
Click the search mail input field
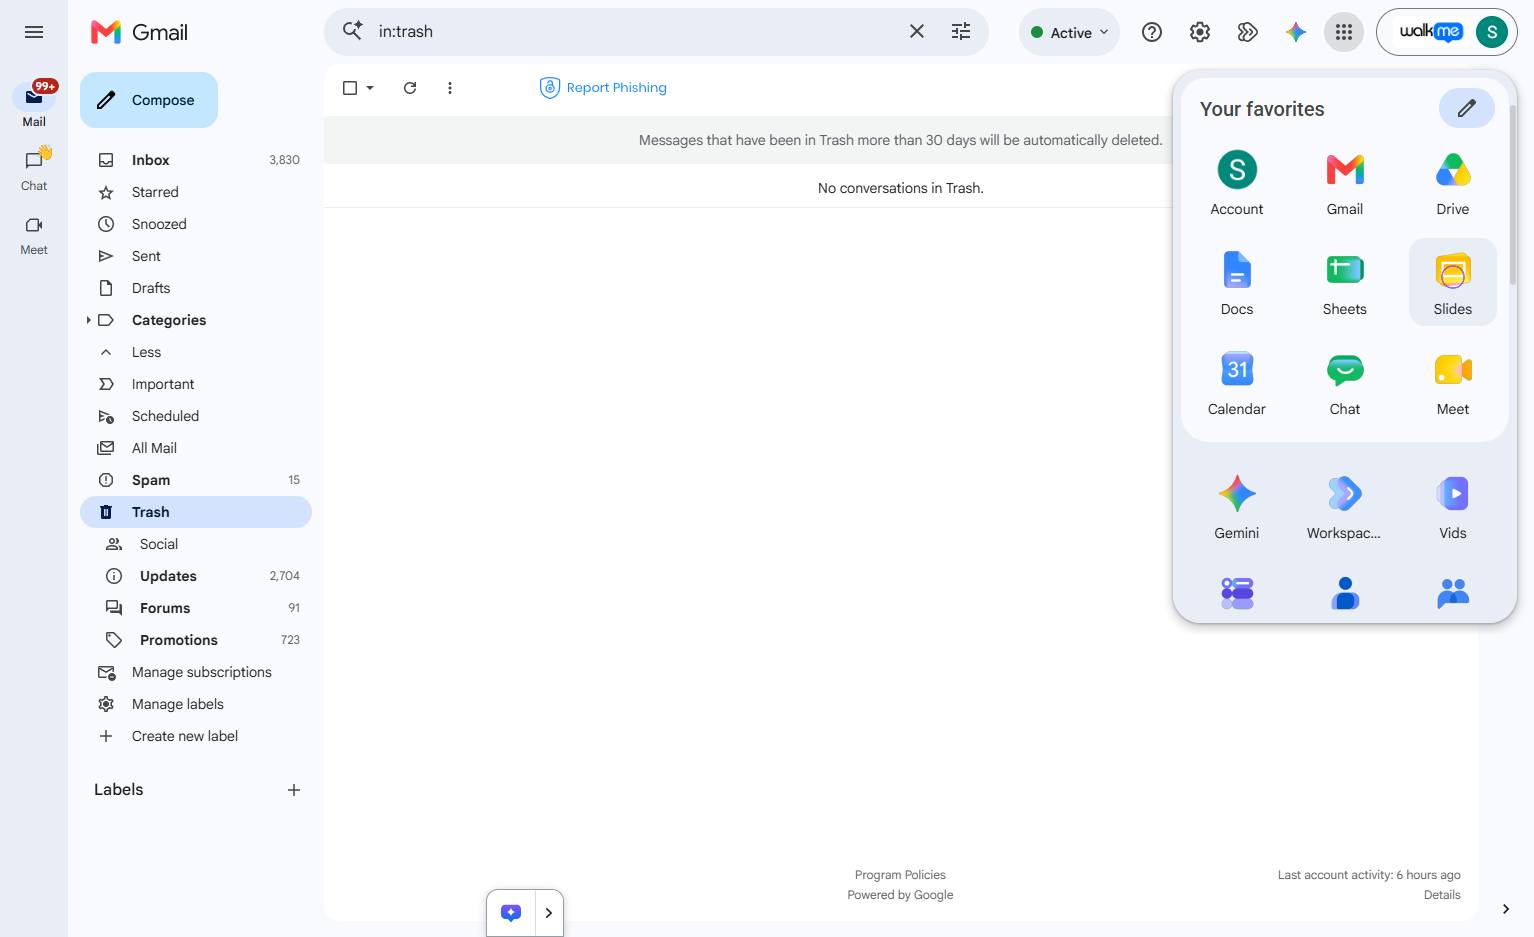coord(636,31)
